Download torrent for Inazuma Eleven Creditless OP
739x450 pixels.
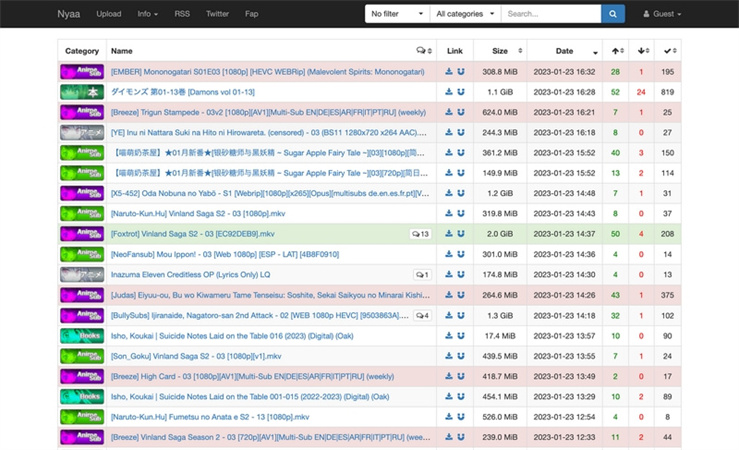449,274
